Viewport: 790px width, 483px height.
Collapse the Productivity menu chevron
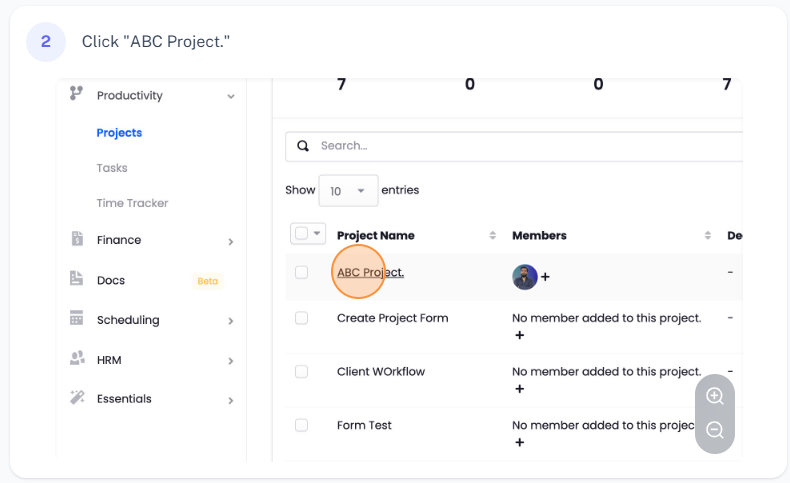pyautogui.click(x=231, y=96)
